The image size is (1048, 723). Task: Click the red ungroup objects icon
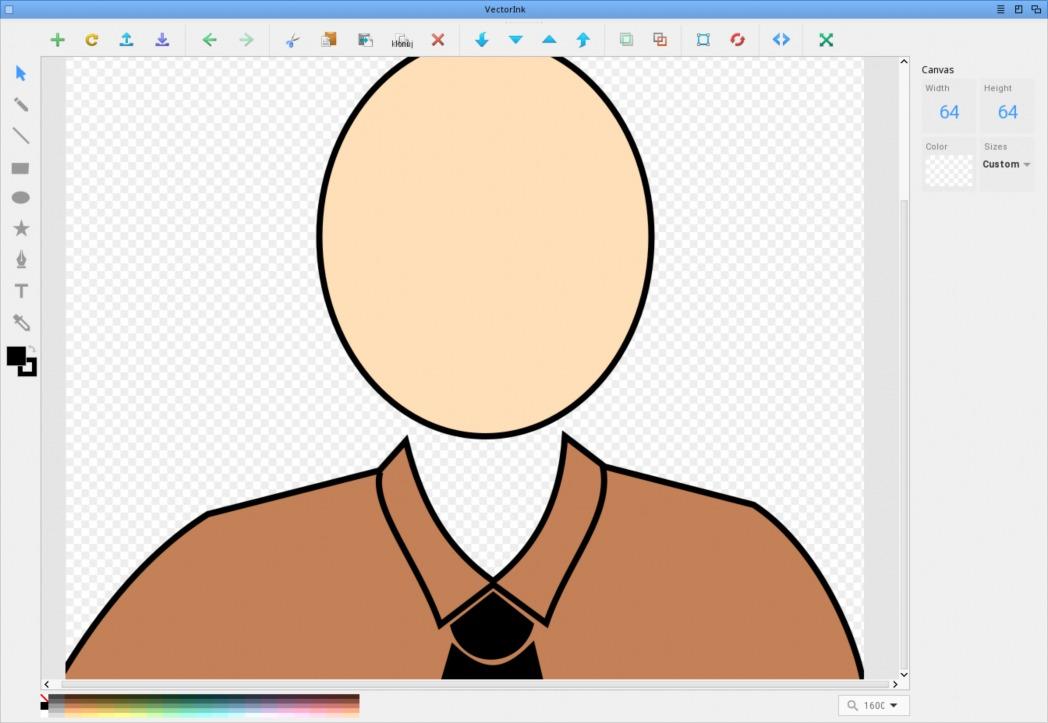pos(660,40)
